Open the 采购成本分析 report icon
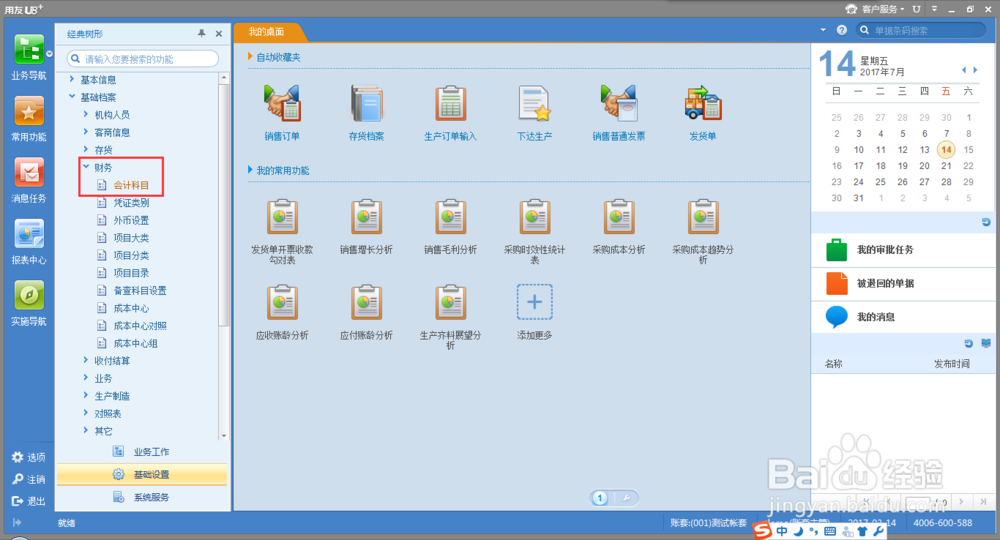The width and height of the screenshot is (1000, 540). coord(619,217)
